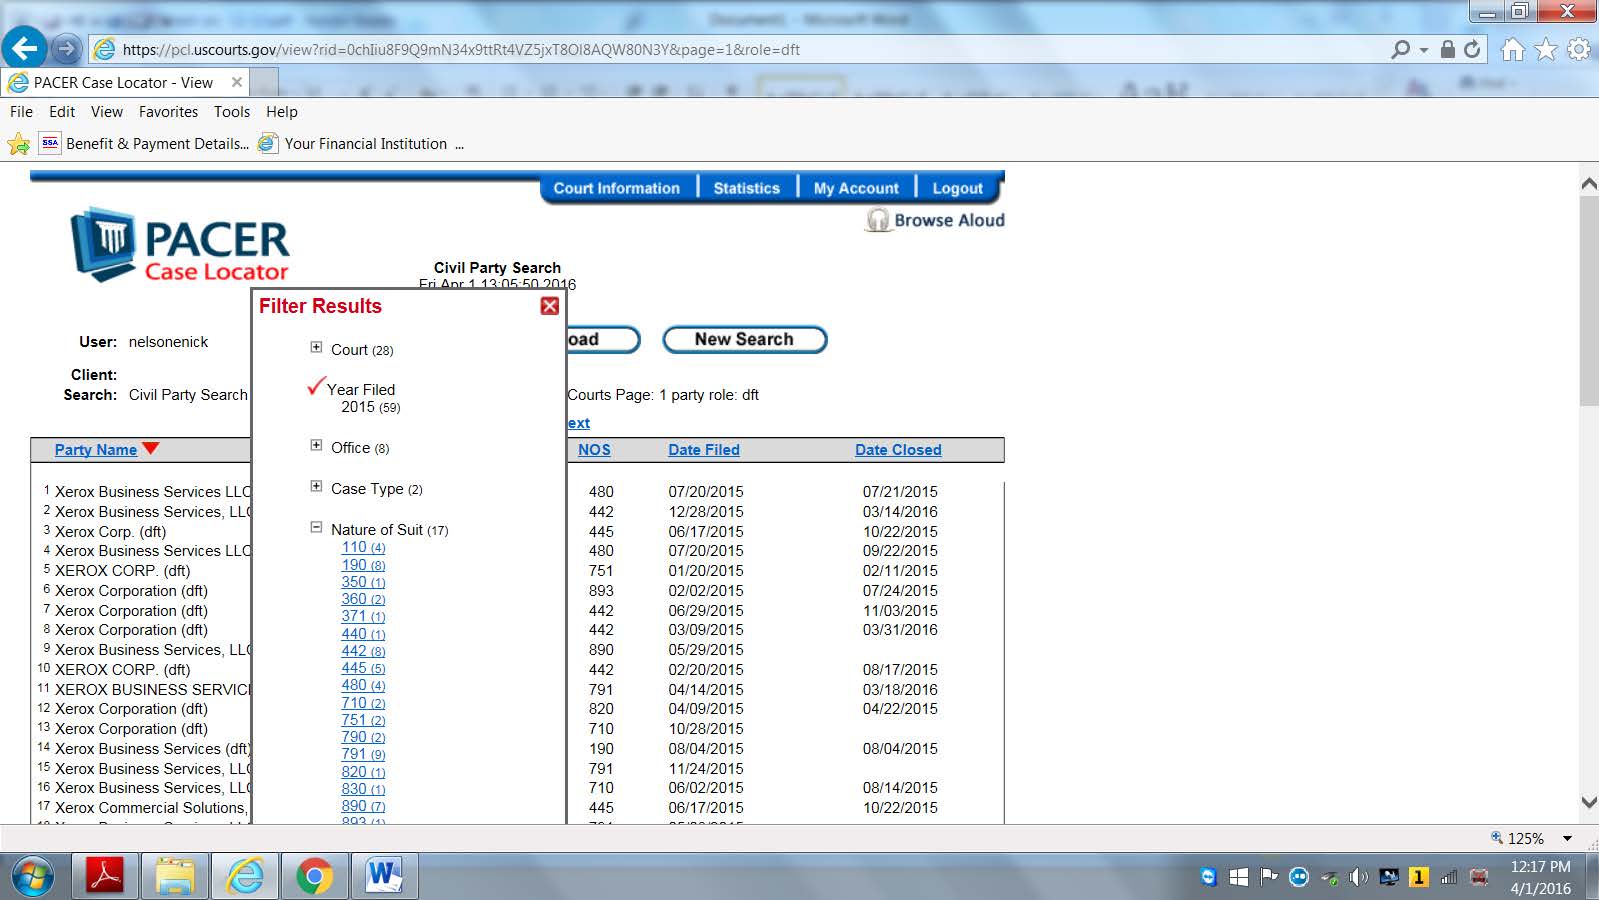Open File Explorer from taskbar

(175, 877)
